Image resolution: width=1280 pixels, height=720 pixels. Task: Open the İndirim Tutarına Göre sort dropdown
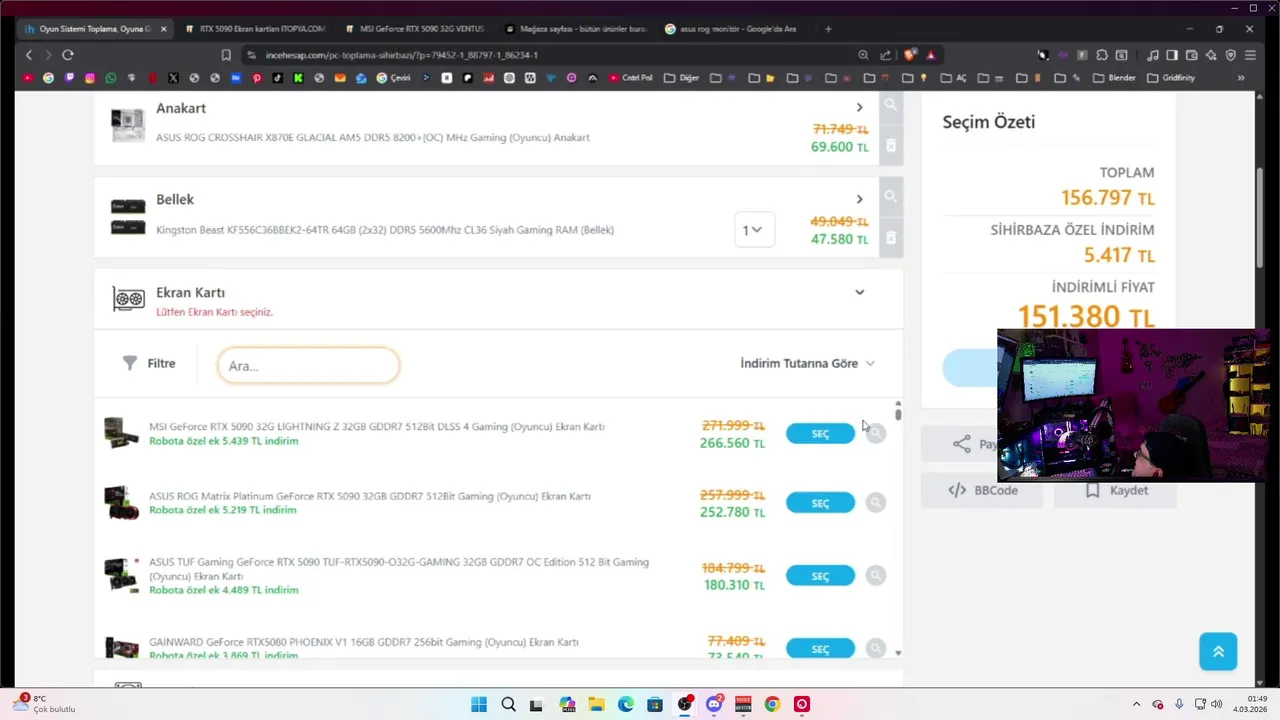[808, 363]
